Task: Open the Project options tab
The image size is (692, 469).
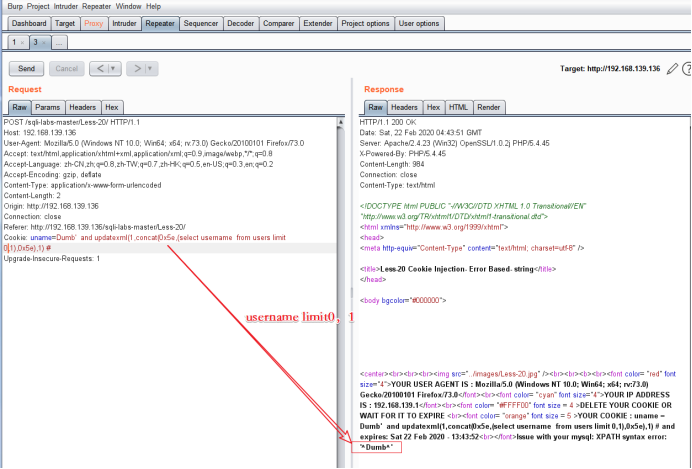Action: (x=365, y=23)
